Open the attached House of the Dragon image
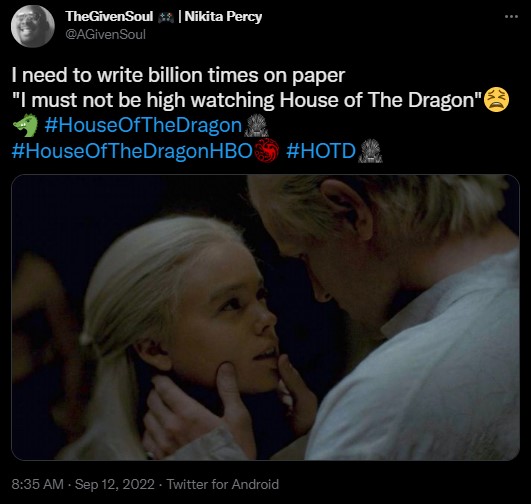 click(x=266, y=317)
